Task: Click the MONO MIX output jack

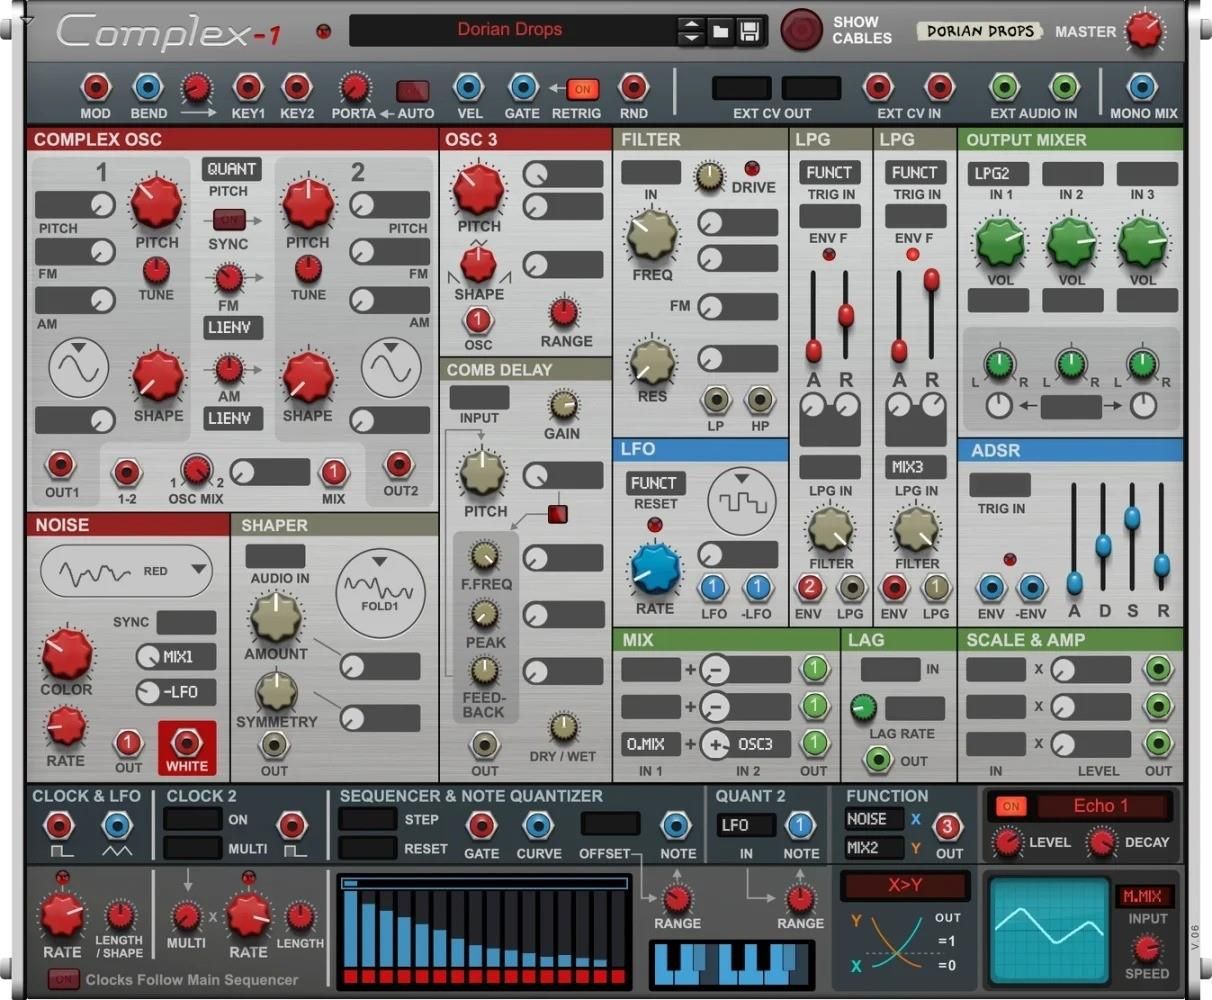Action: point(1141,88)
